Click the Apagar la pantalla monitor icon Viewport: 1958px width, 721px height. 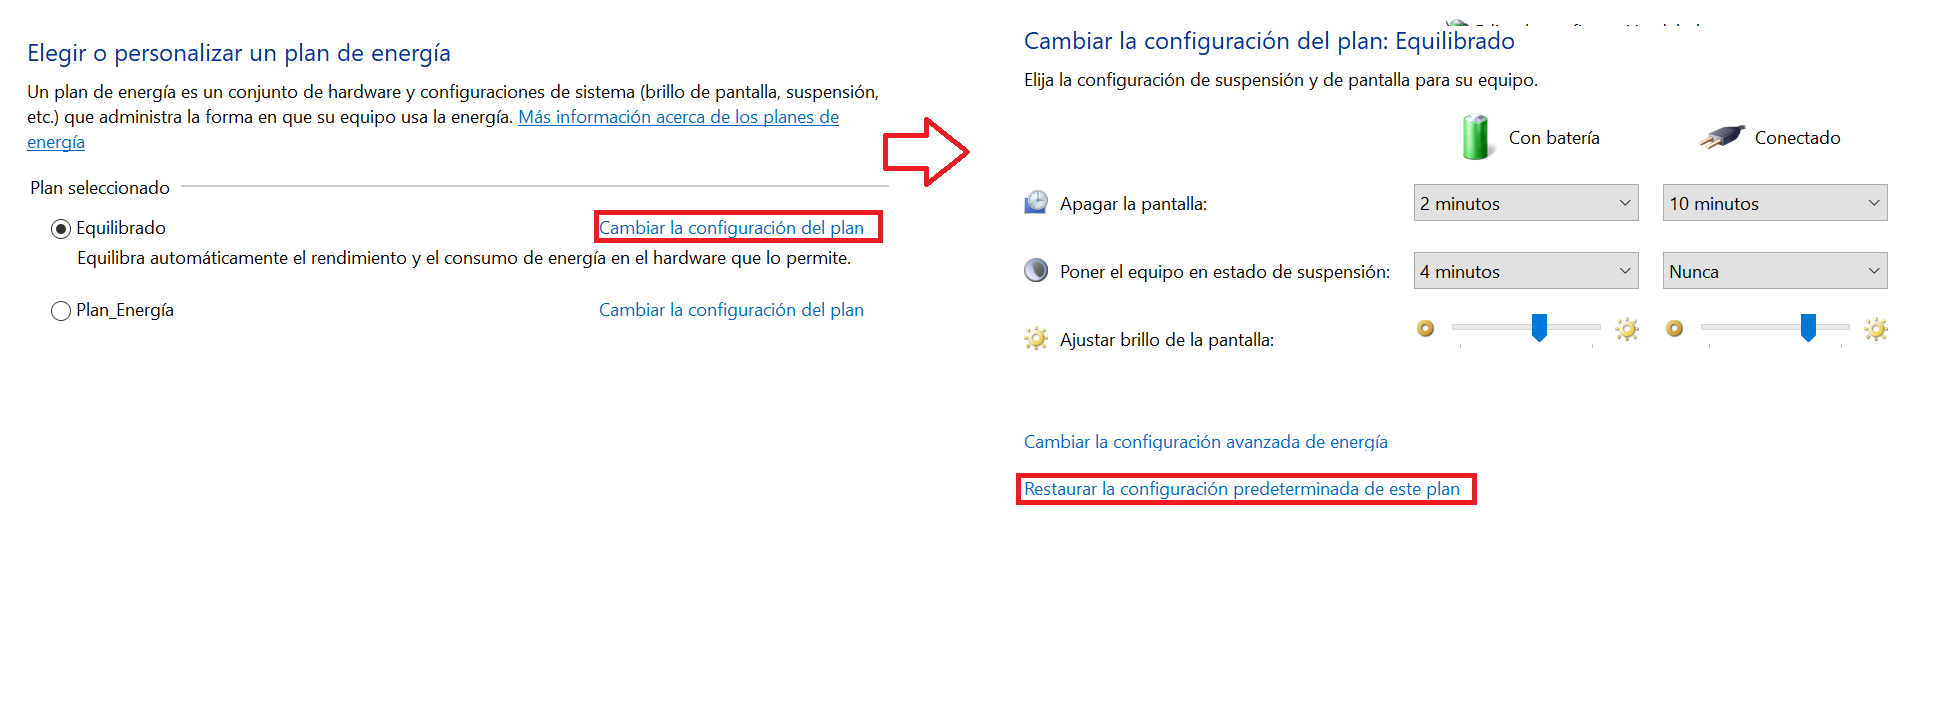point(1036,203)
